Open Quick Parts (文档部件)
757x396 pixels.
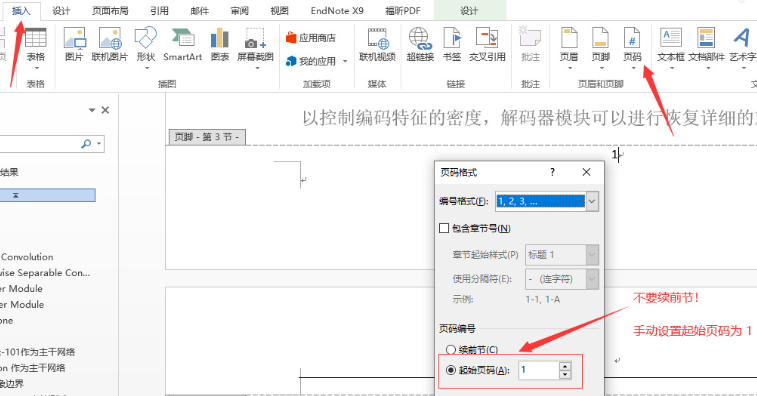[706, 48]
